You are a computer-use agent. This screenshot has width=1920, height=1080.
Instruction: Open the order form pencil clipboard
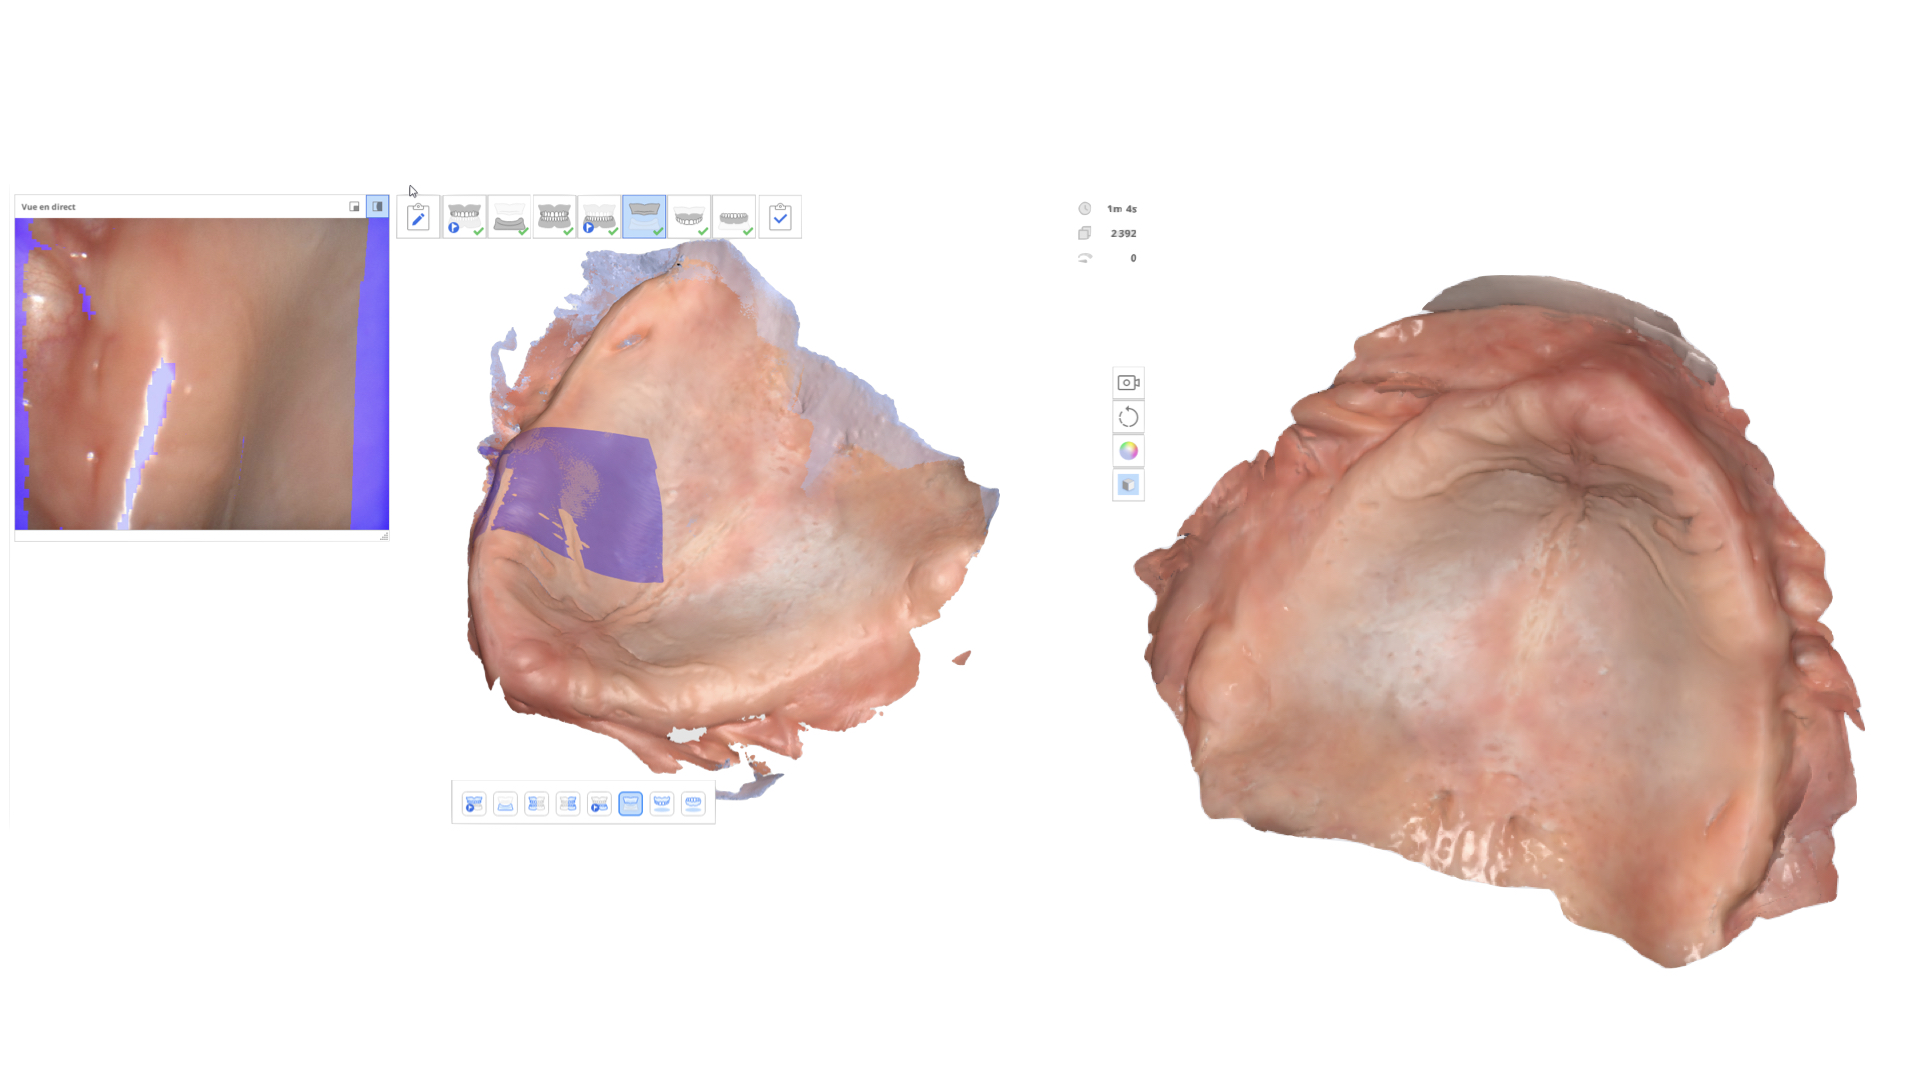point(418,217)
